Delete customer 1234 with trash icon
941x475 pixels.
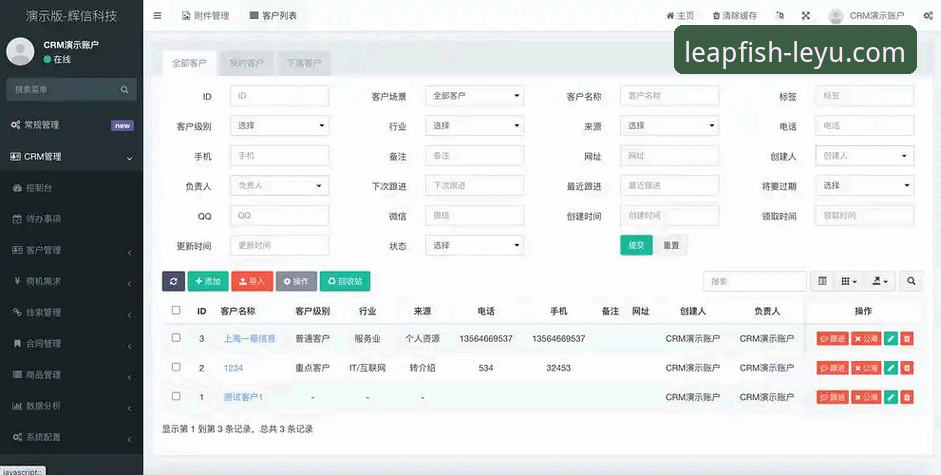[907, 368]
